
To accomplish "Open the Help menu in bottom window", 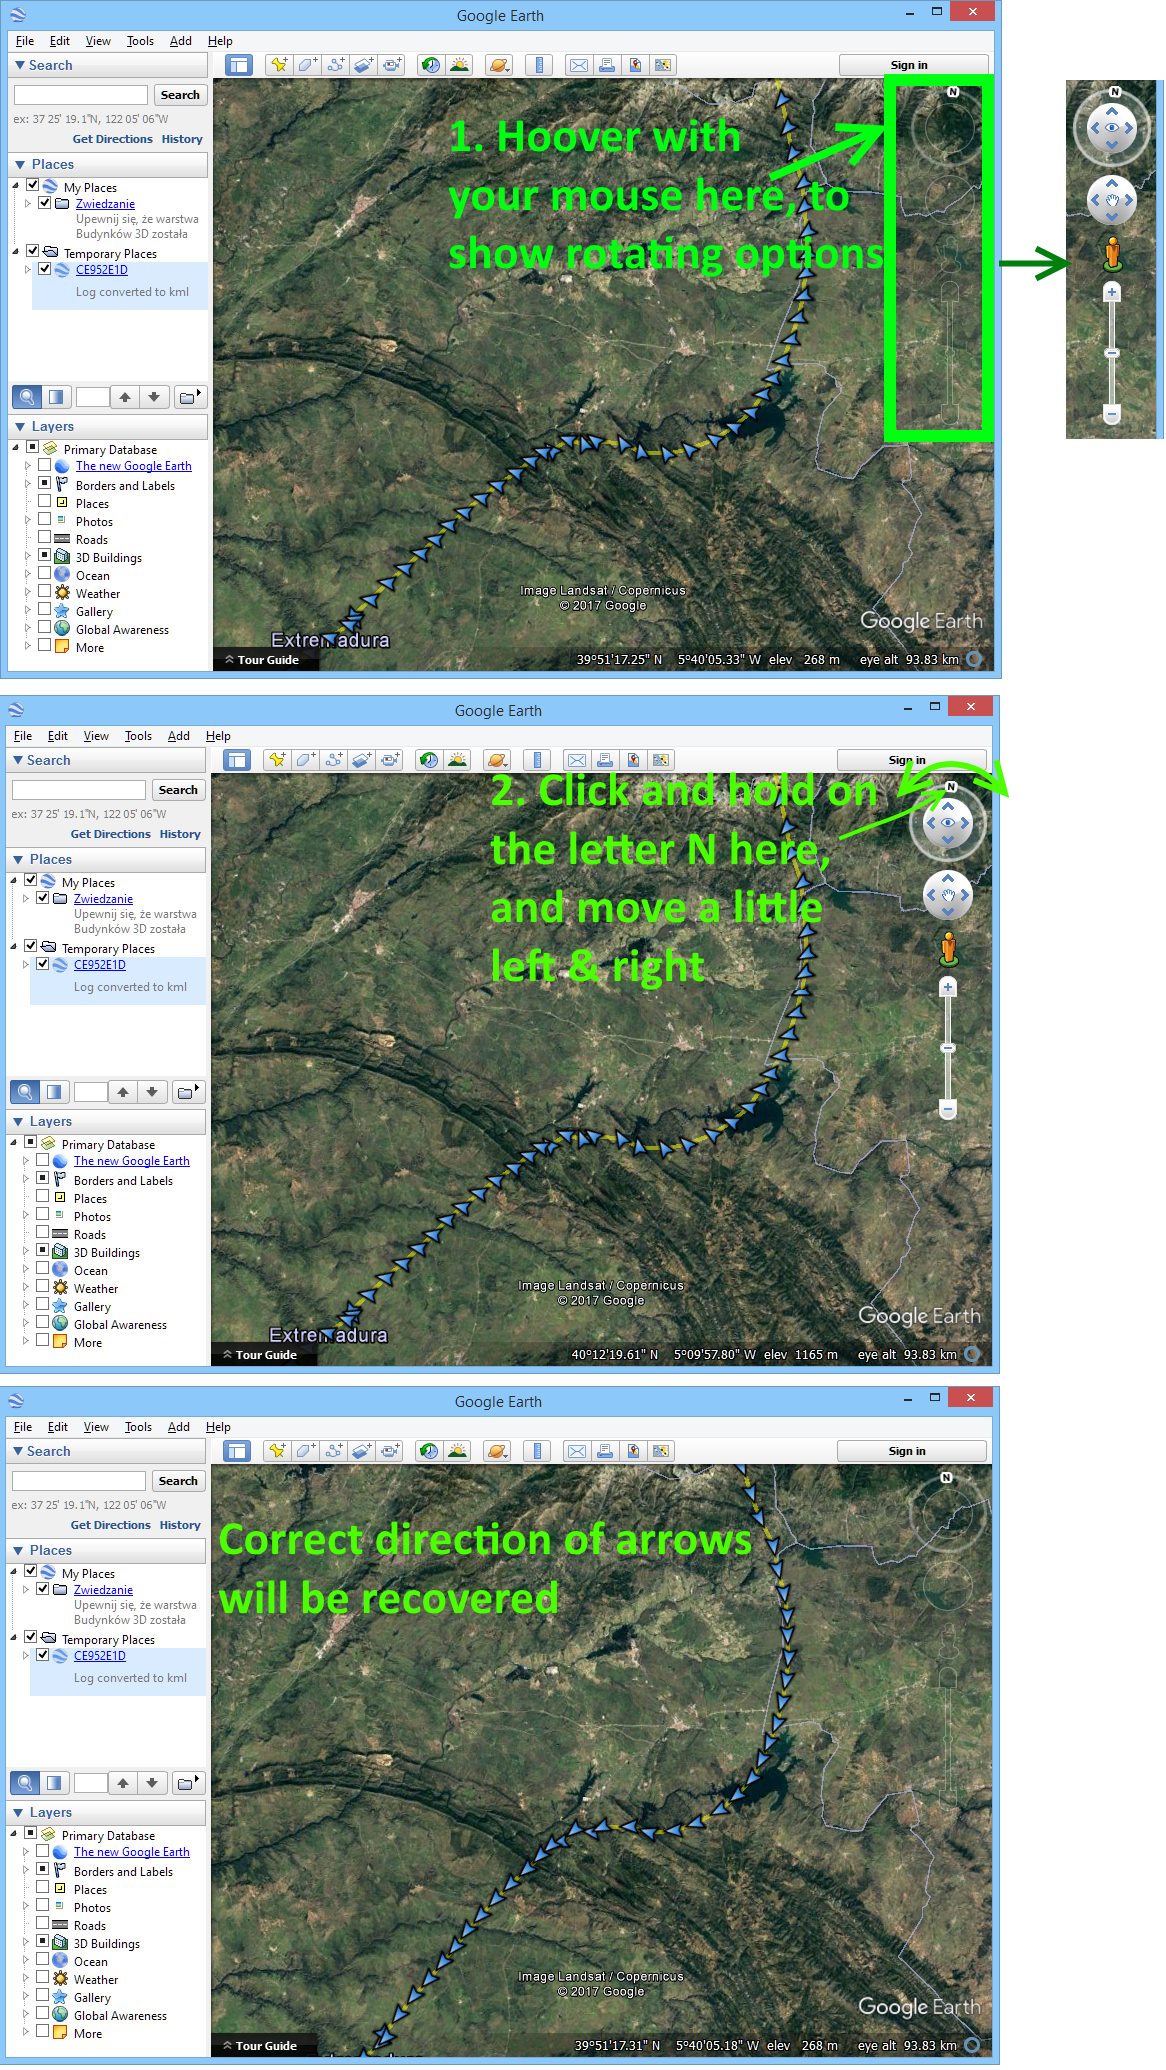I will point(218,1427).
